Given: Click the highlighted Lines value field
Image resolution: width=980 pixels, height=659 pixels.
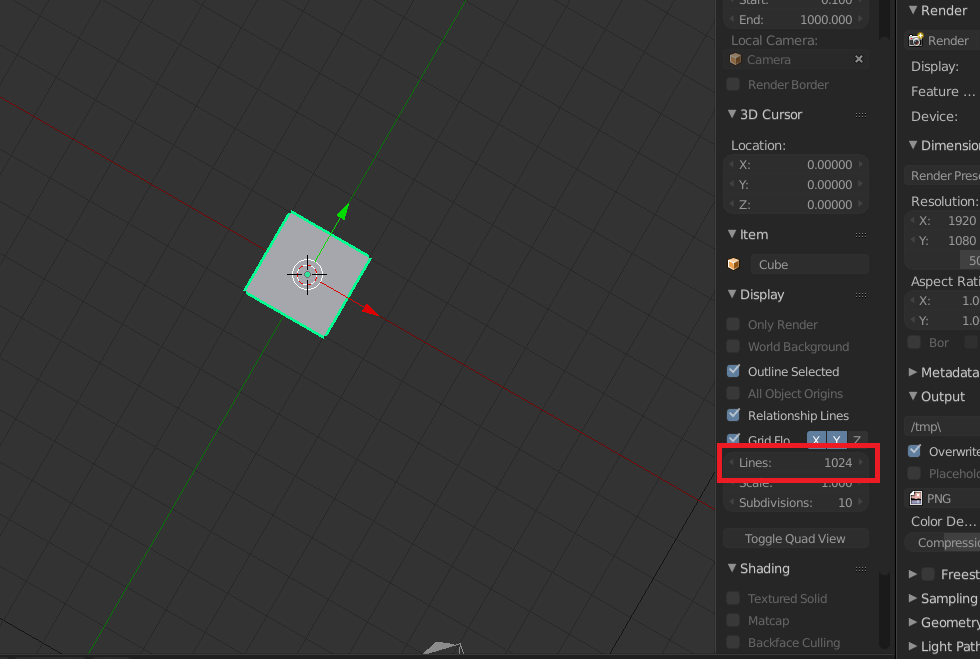Looking at the screenshot, I should tap(797, 462).
